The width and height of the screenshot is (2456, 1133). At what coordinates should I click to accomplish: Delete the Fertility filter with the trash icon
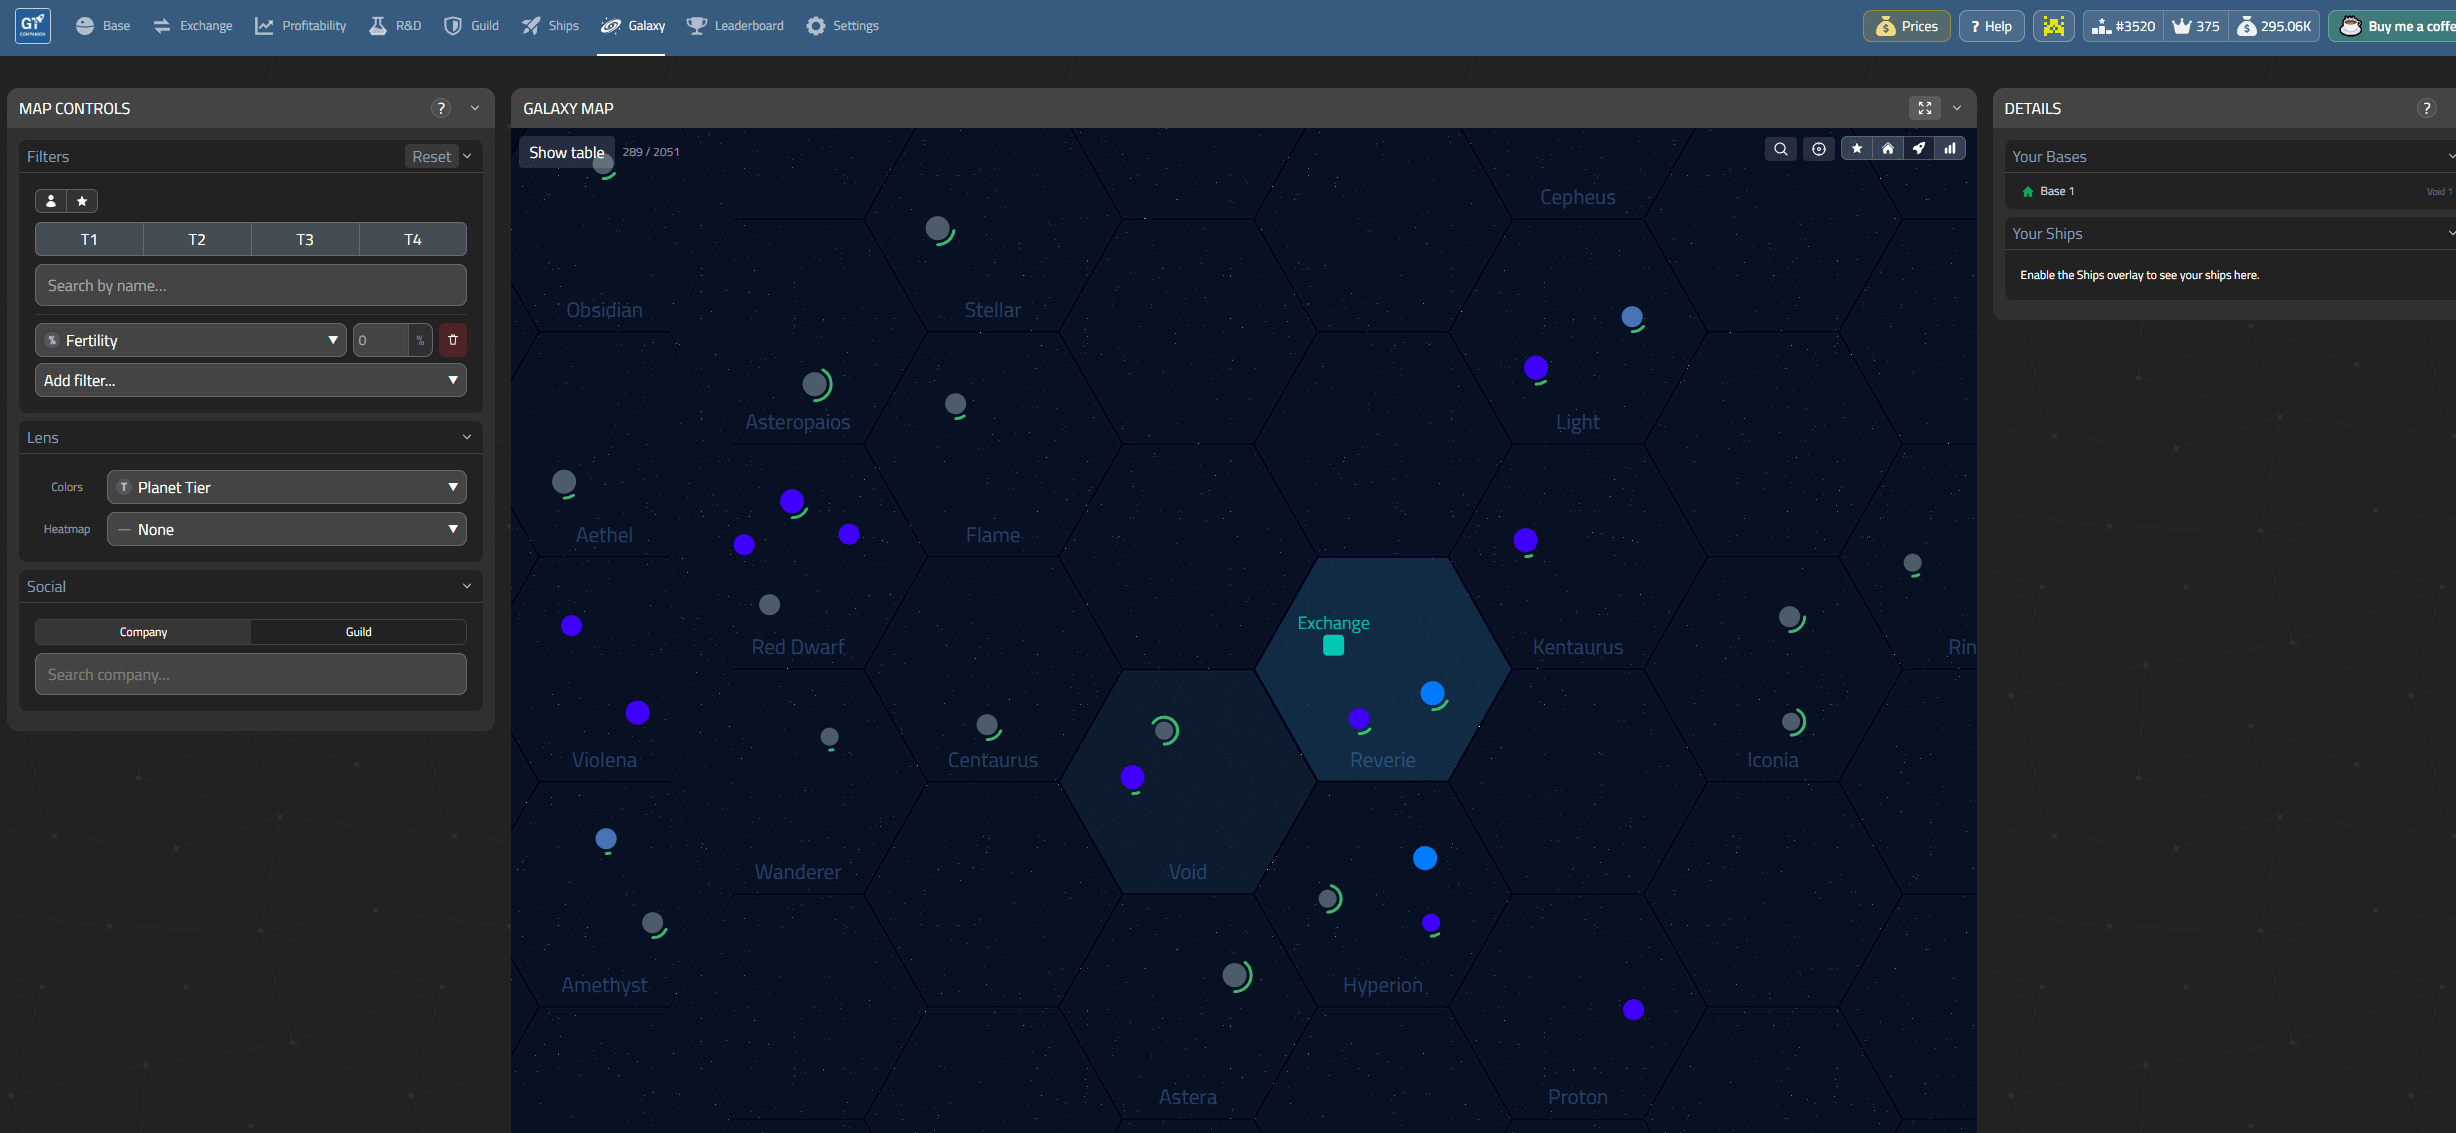(453, 340)
